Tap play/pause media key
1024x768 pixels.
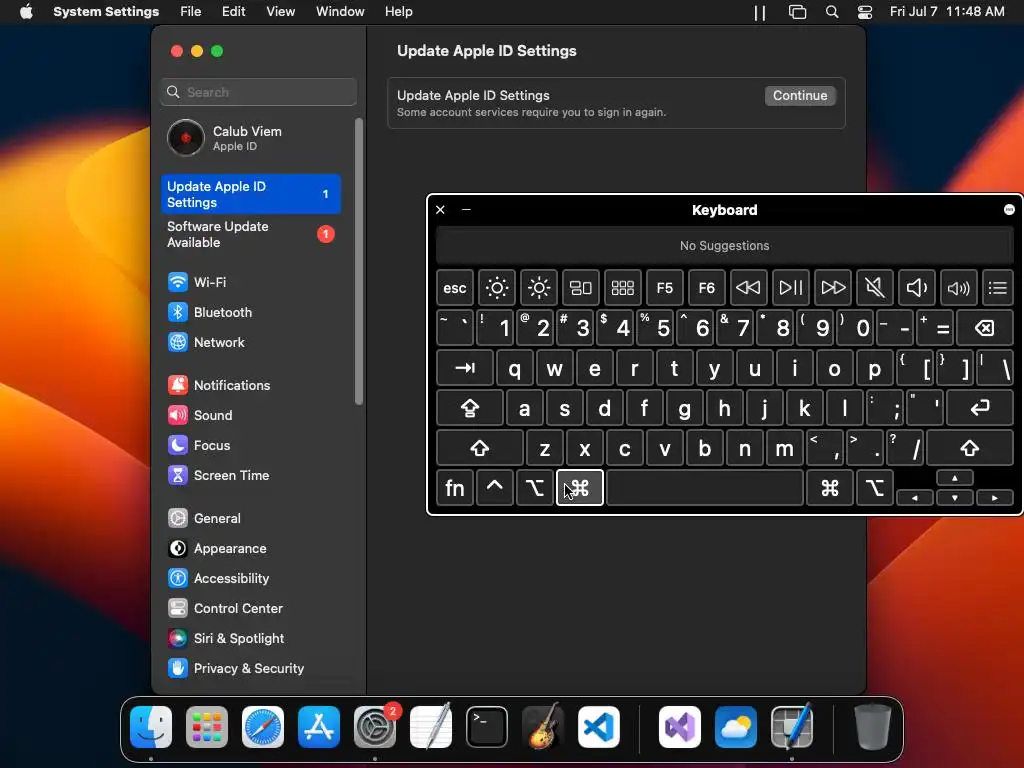(x=791, y=287)
